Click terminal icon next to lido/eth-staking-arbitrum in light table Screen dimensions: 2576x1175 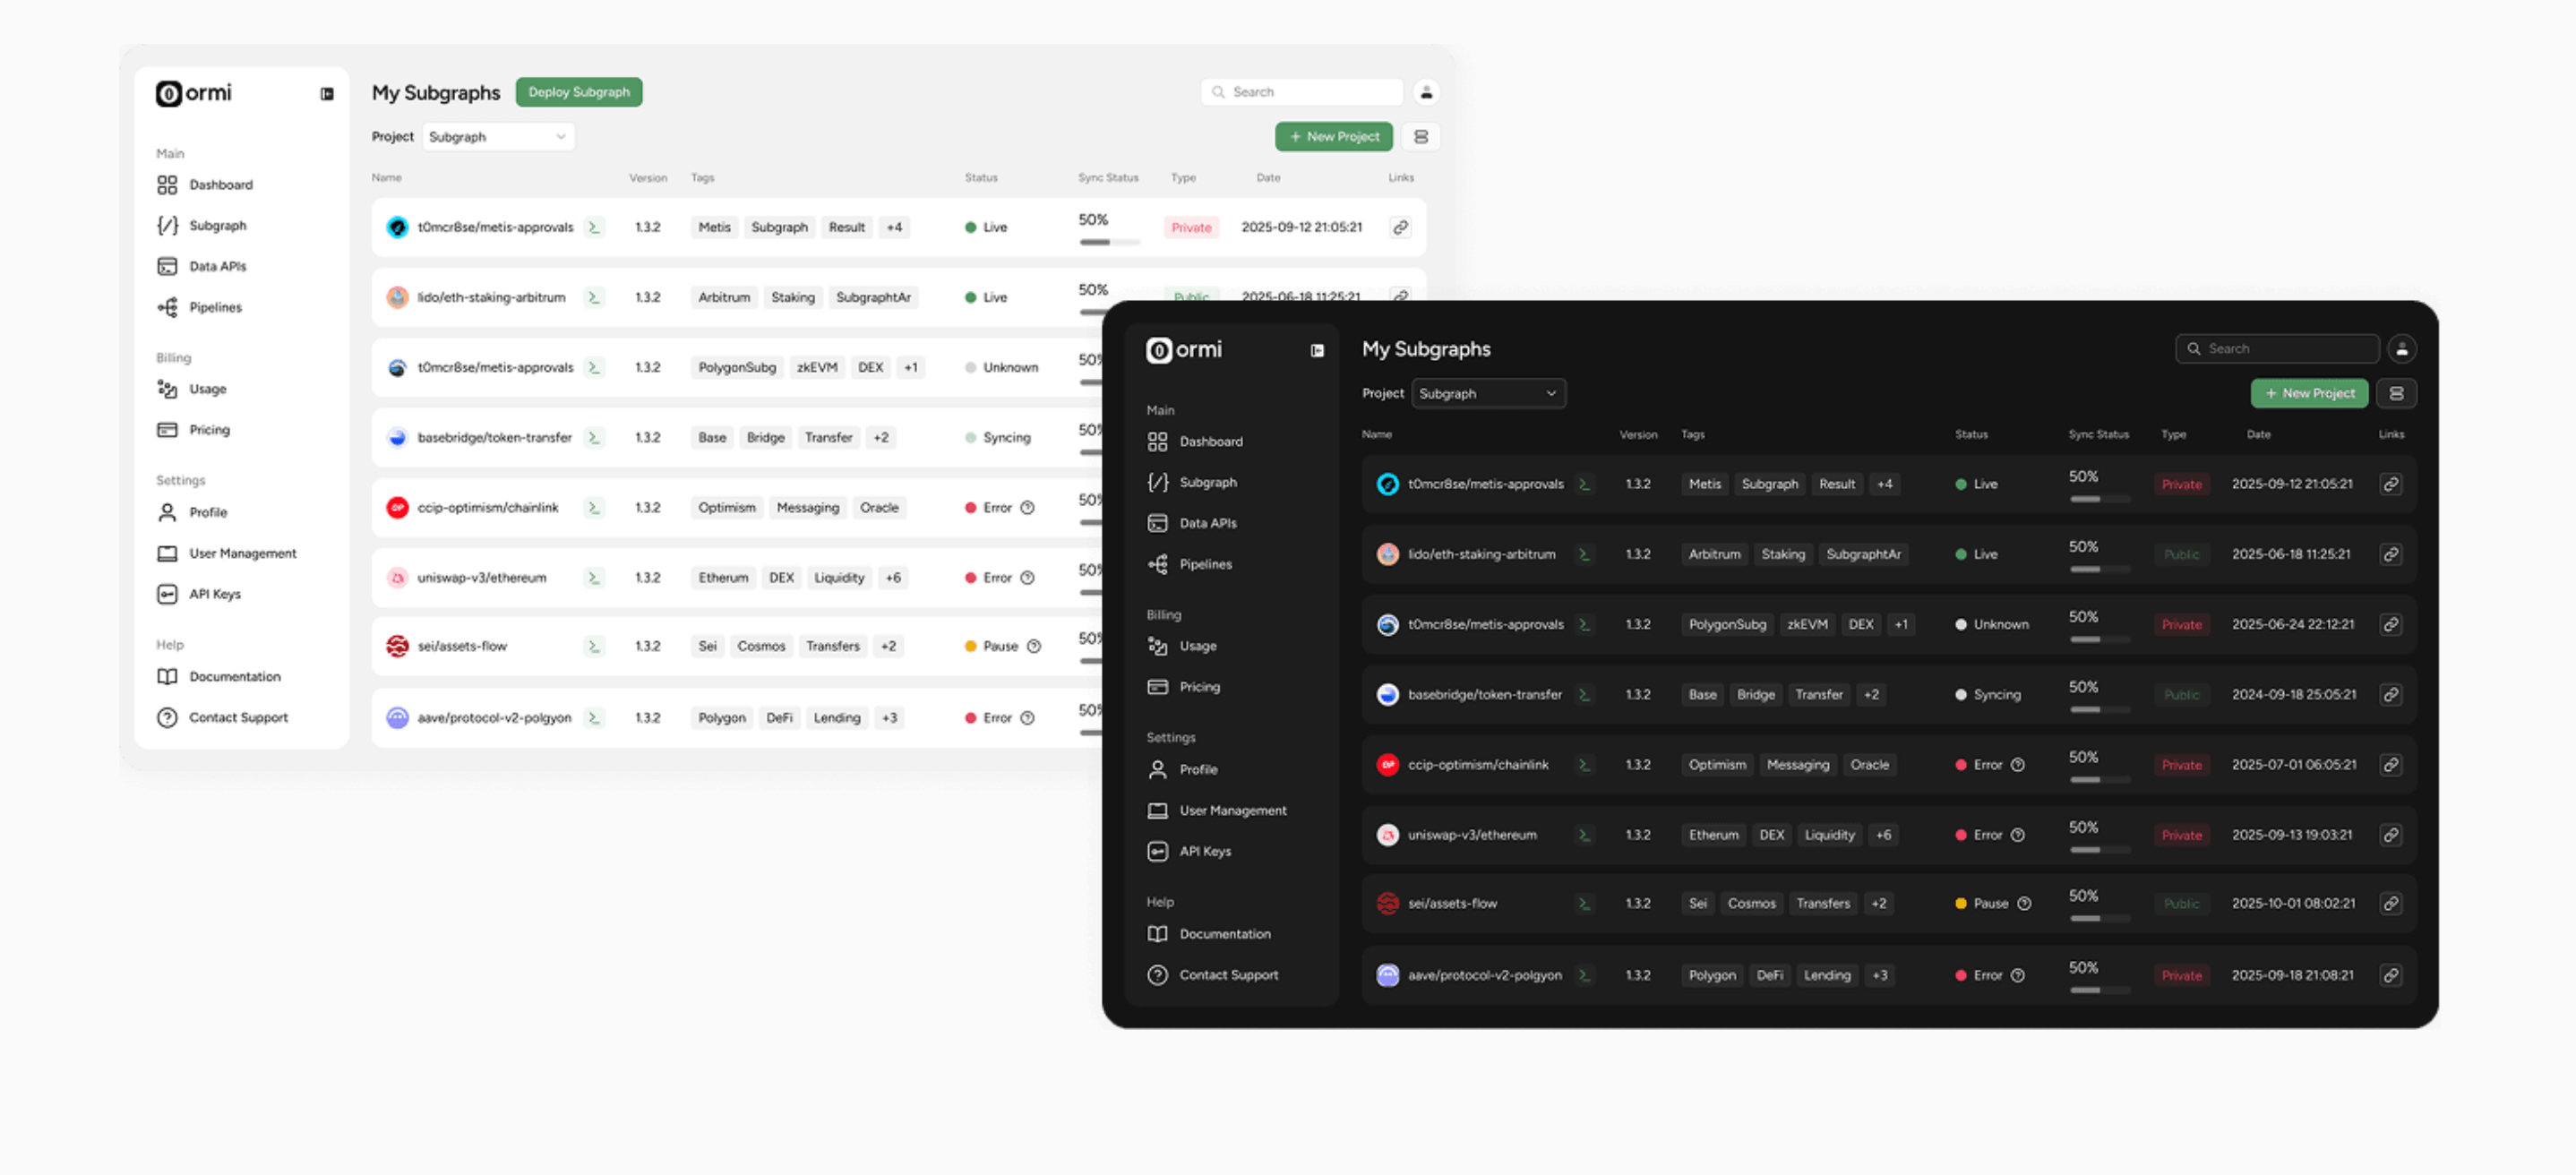click(594, 298)
